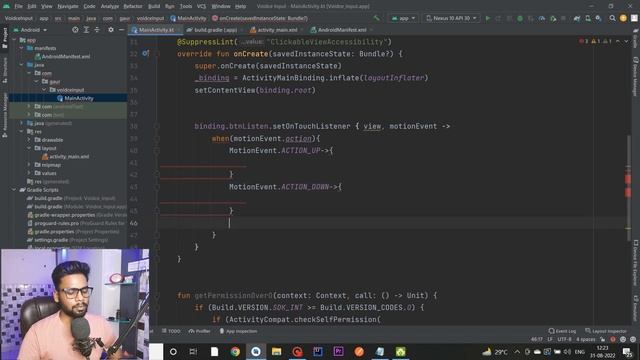
Task: Open the Build menu
Action: 154,7
